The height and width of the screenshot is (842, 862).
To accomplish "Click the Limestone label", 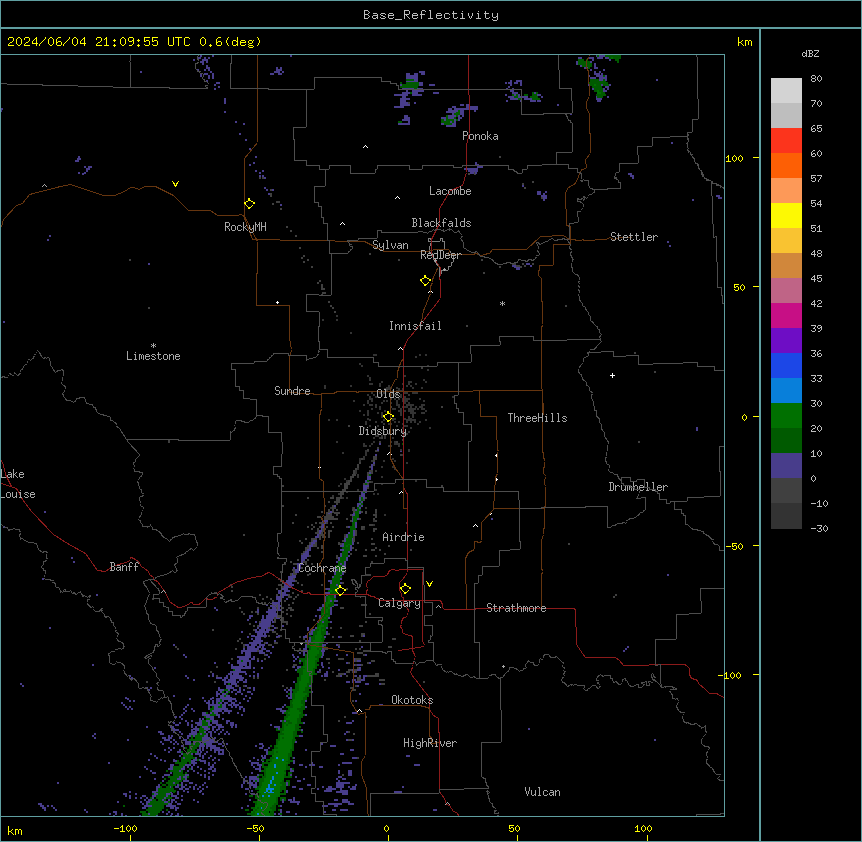I will [153, 356].
